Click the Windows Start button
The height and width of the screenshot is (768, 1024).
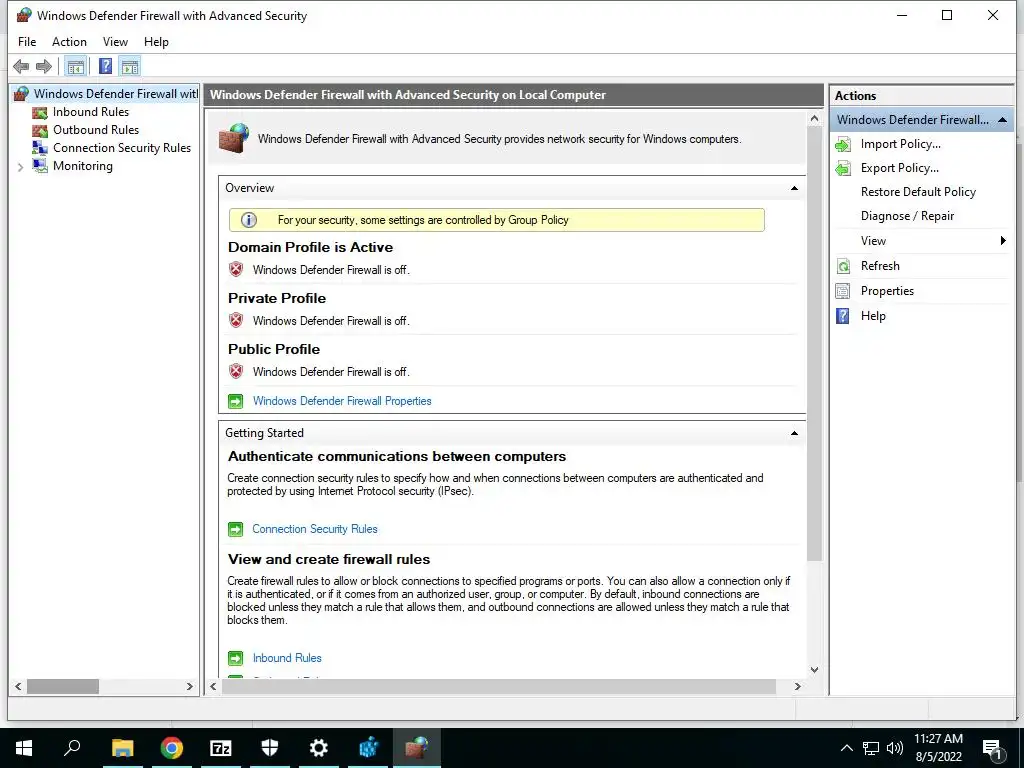click(24, 748)
